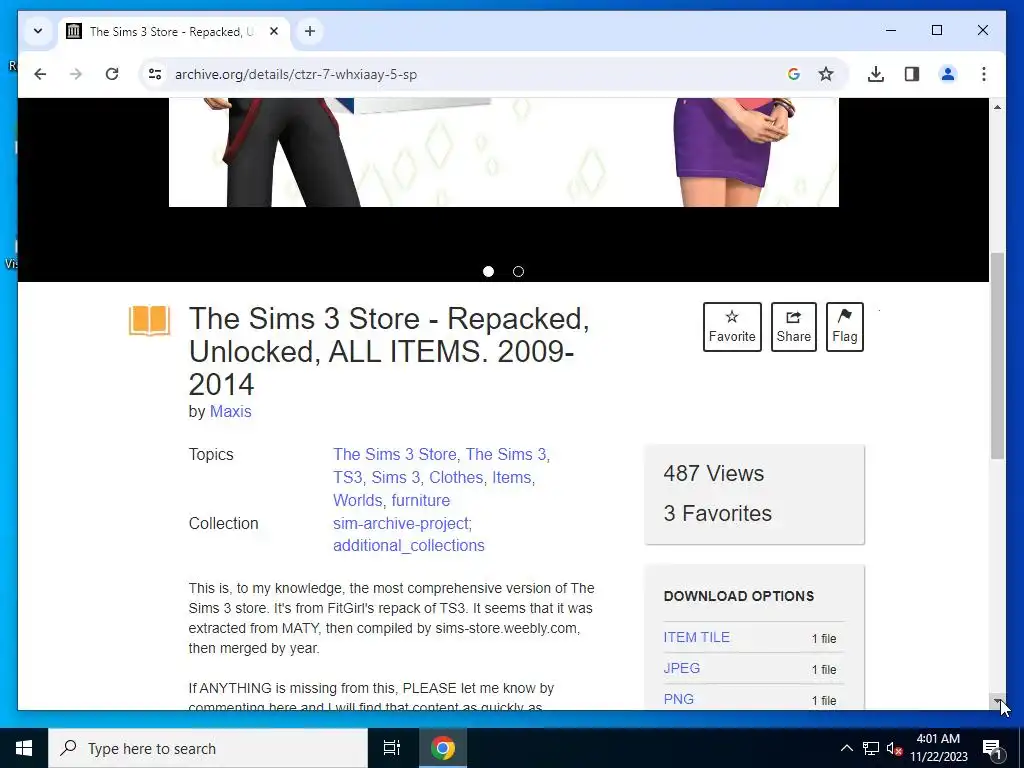Click the address bar URL
The height and width of the screenshot is (768, 1024).
point(296,74)
